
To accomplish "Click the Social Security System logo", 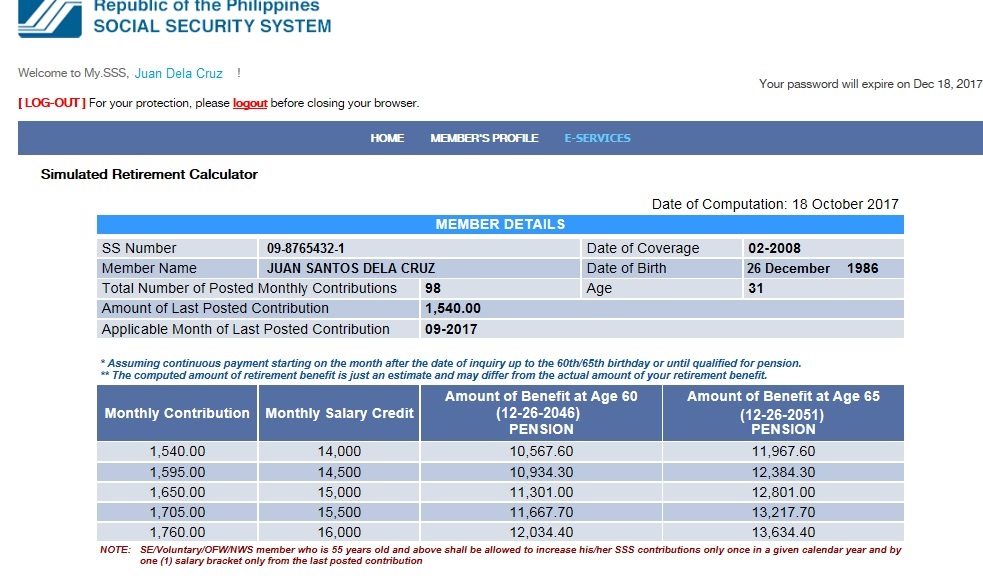I will click(50, 17).
